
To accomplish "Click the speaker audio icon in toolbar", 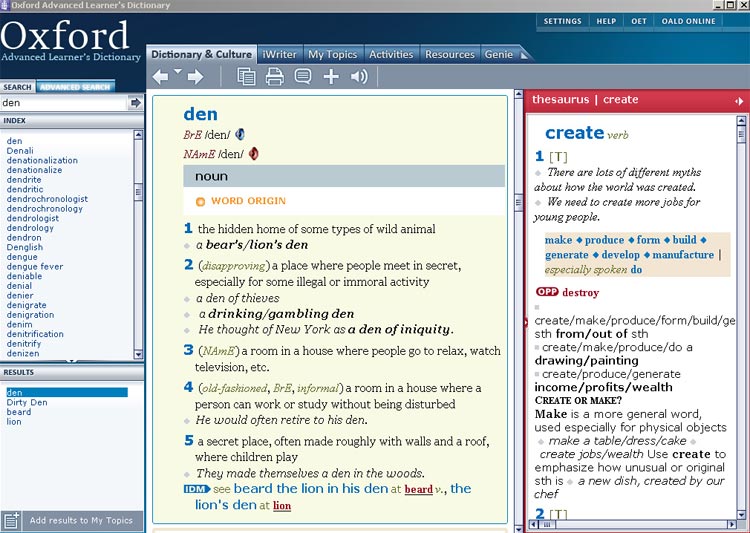I will pyautogui.click(x=359, y=77).
